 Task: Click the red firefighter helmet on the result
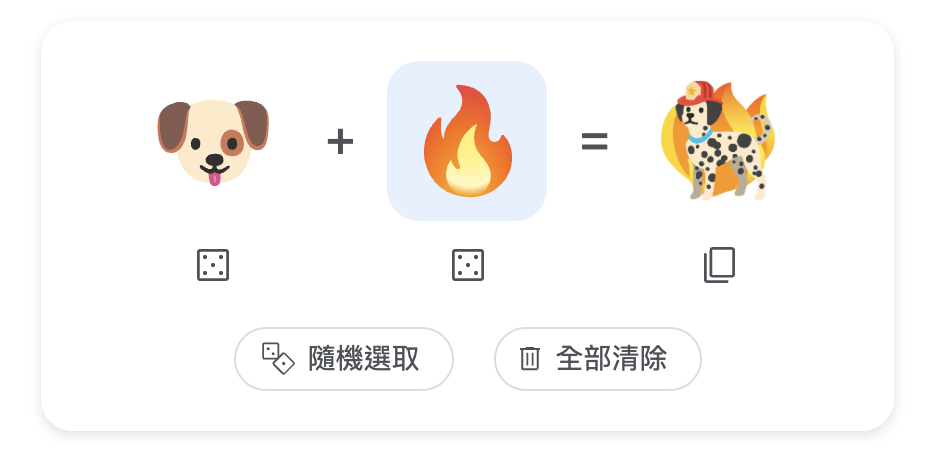pos(698,93)
